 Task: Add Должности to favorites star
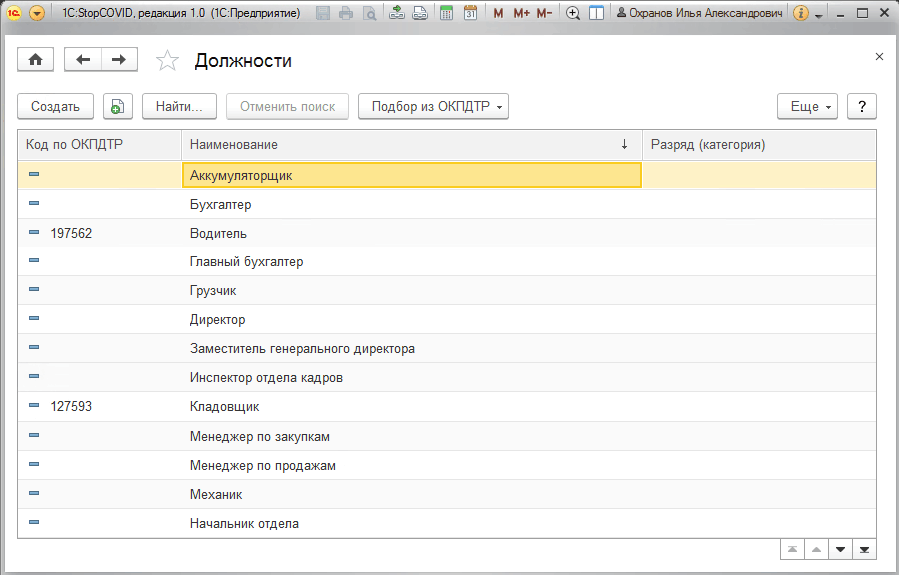pos(167,60)
